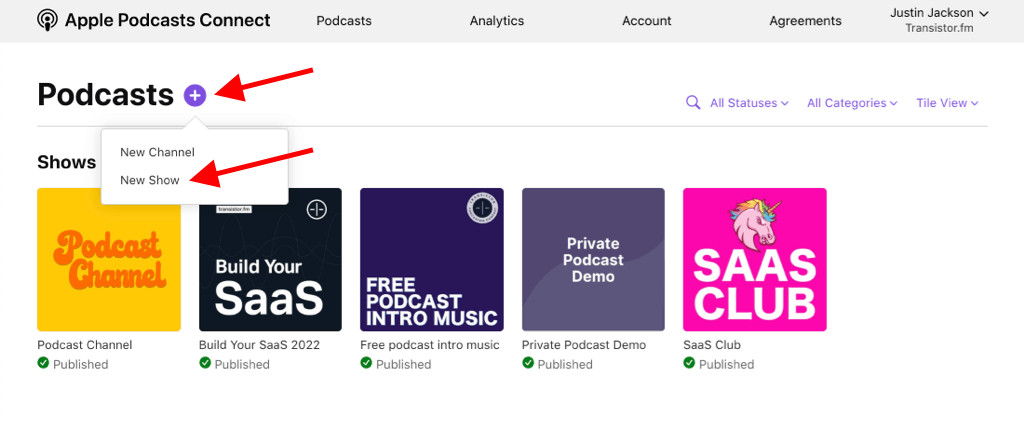
Task: Open Justin Jackson account menu
Action: 939,13
